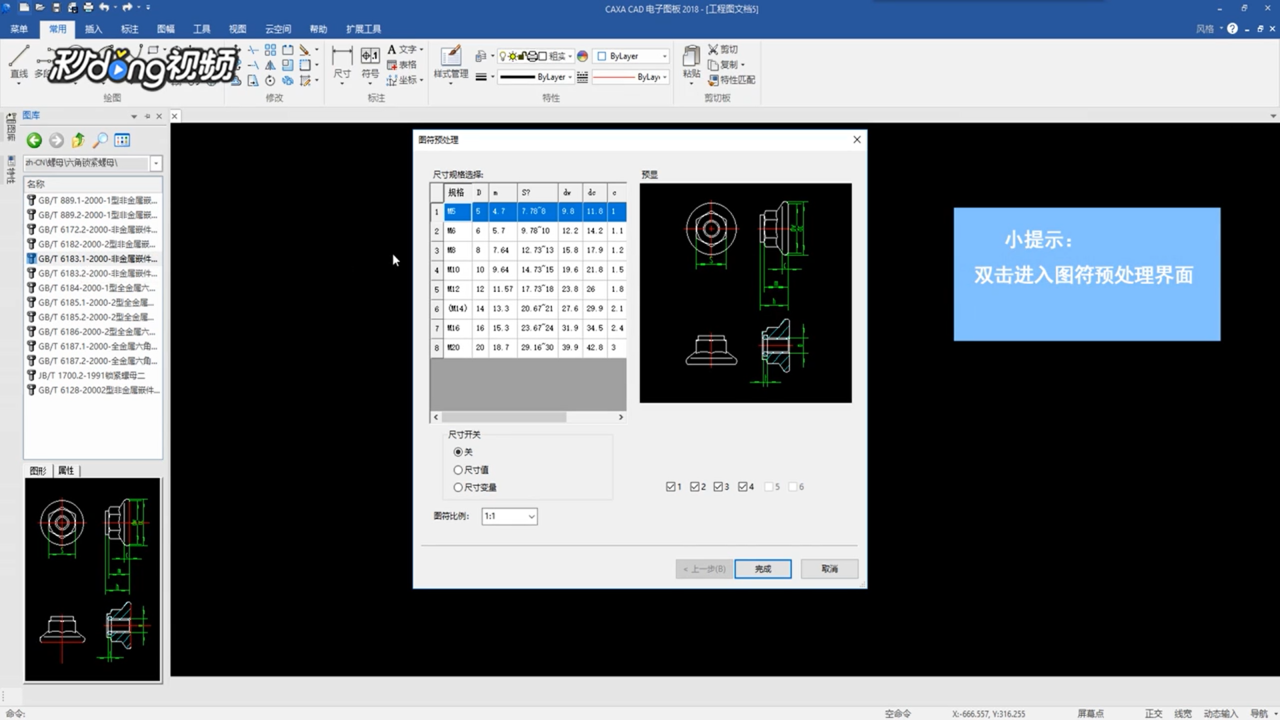The height and width of the screenshot is (720, 1280).
Task: Click the grey forward arrow in library panel
Action: 56,141
